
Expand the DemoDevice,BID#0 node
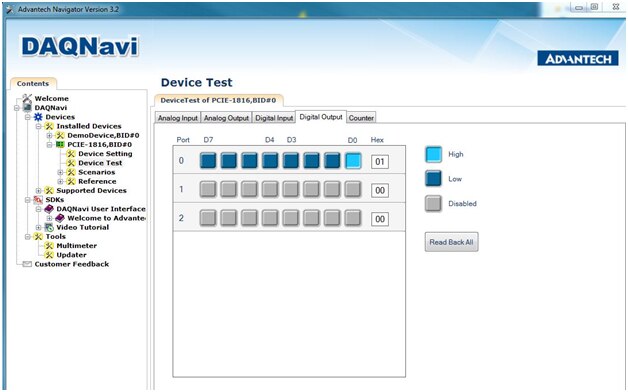[49, 135]
